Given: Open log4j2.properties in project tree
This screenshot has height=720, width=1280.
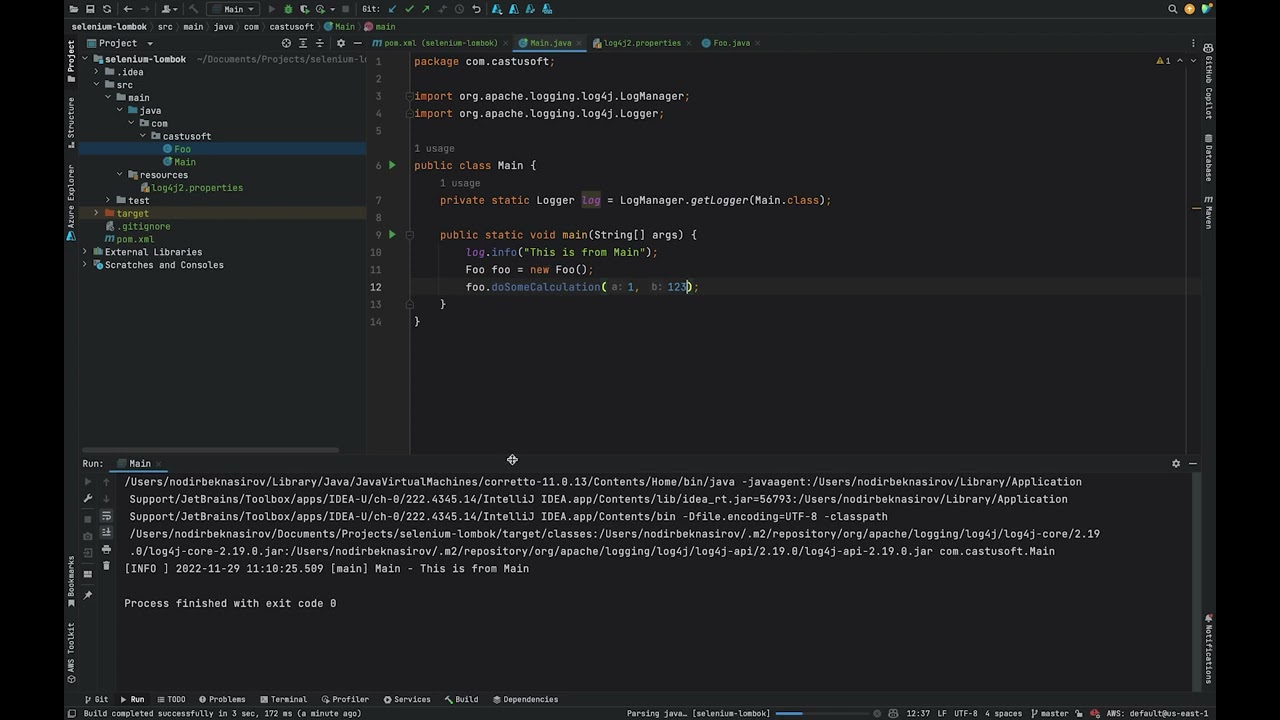Looking at the screenshot, I should point(191,188).
